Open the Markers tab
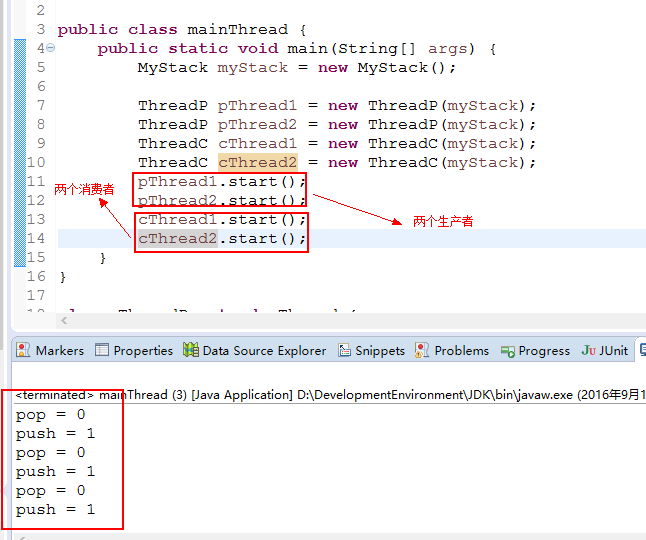Screen dimensions: 646x540 click(50, 351)
